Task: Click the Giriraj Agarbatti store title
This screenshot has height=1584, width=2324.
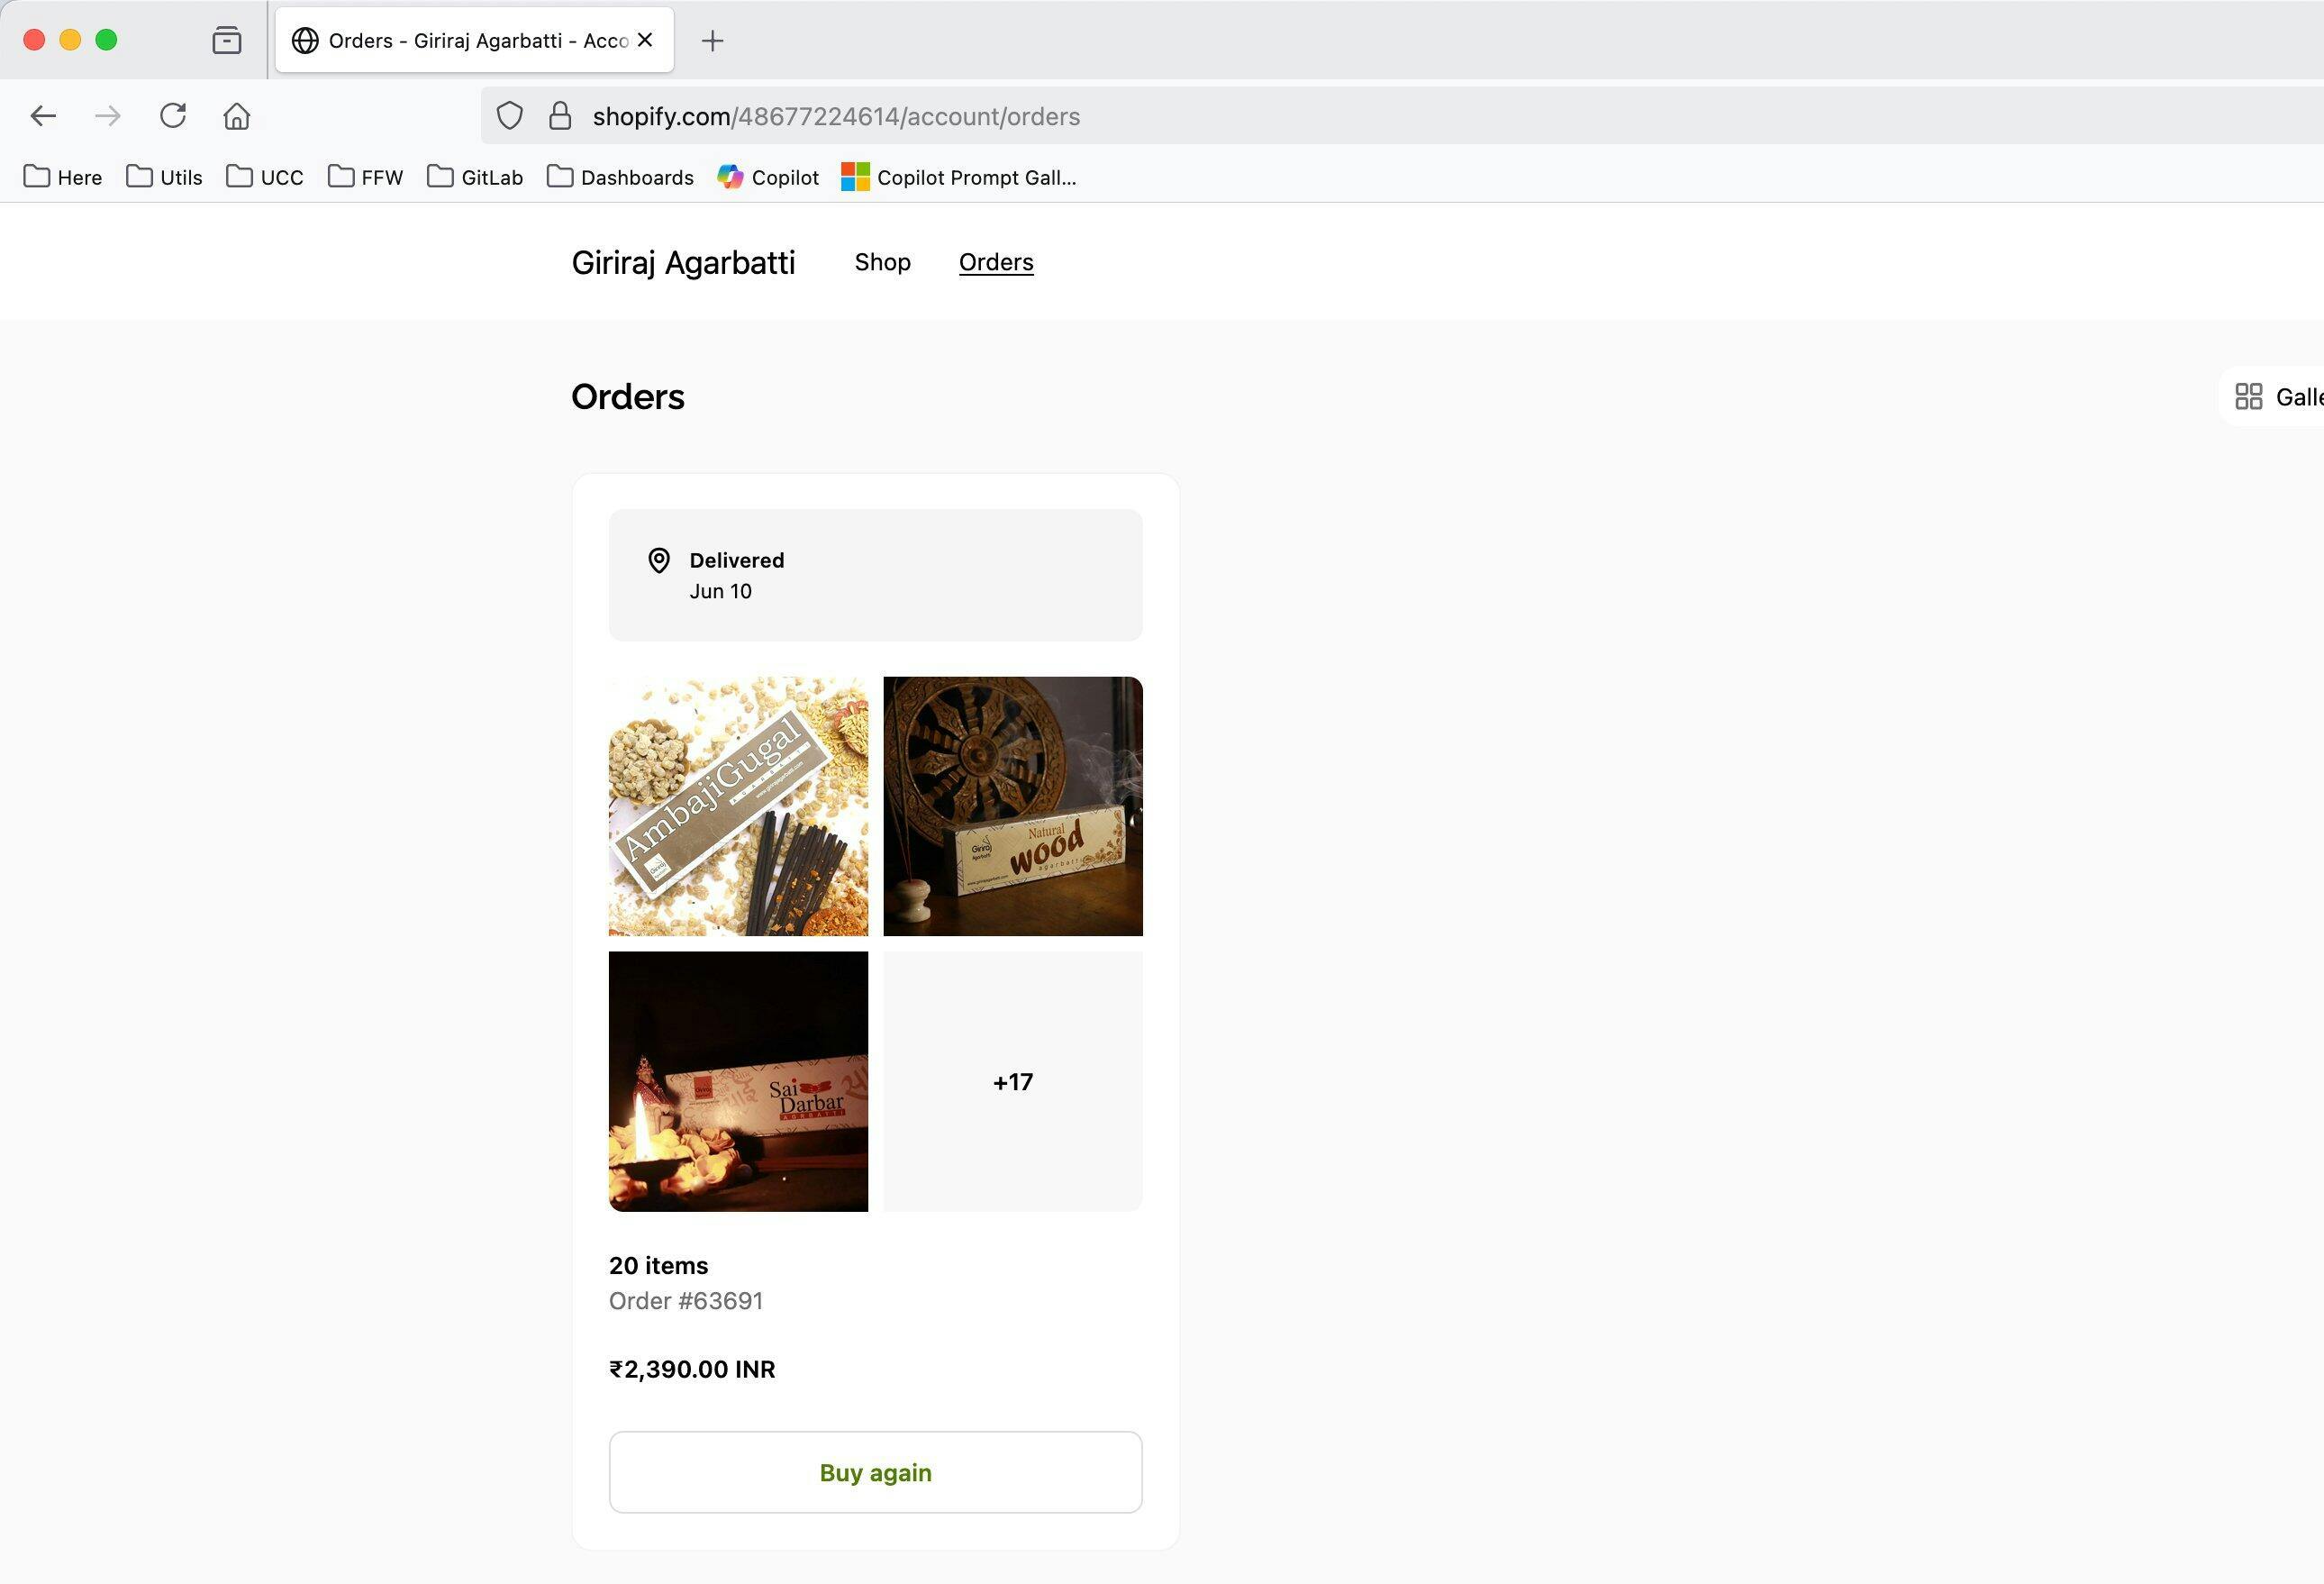Action: tap(683, 262)
